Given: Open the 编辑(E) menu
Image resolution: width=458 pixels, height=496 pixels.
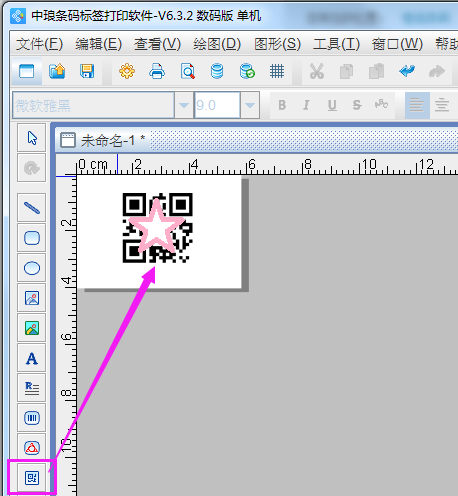Looking at the screenshot, I should 98,44.
